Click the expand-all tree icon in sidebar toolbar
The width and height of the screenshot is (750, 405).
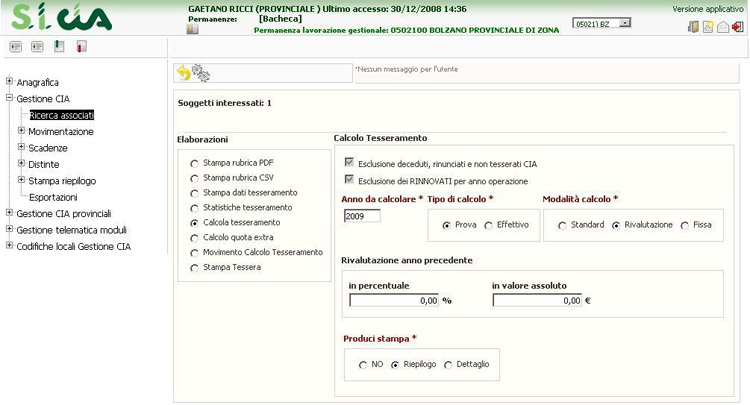16,46
